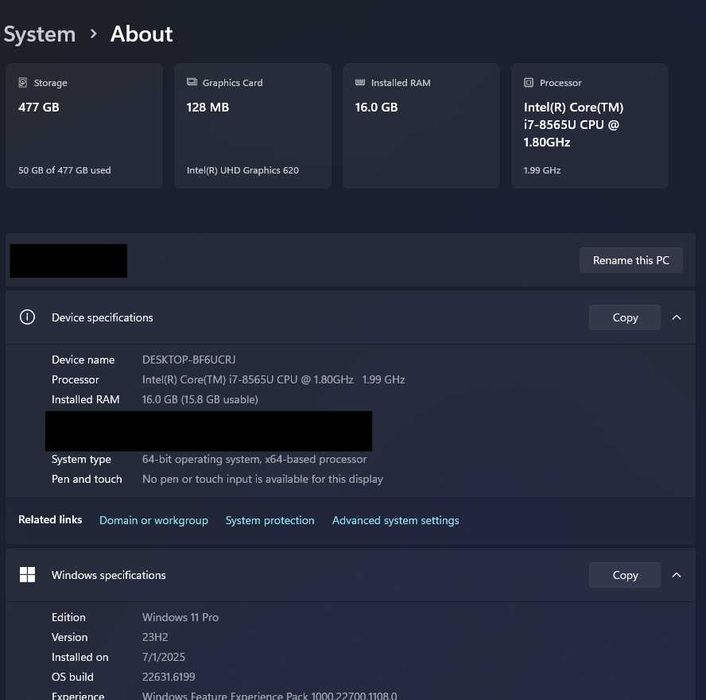Viewport: 706px width, 700px height.
Task: Click the Windows logo icon beside Windows specifications
Action: point(27,574)
